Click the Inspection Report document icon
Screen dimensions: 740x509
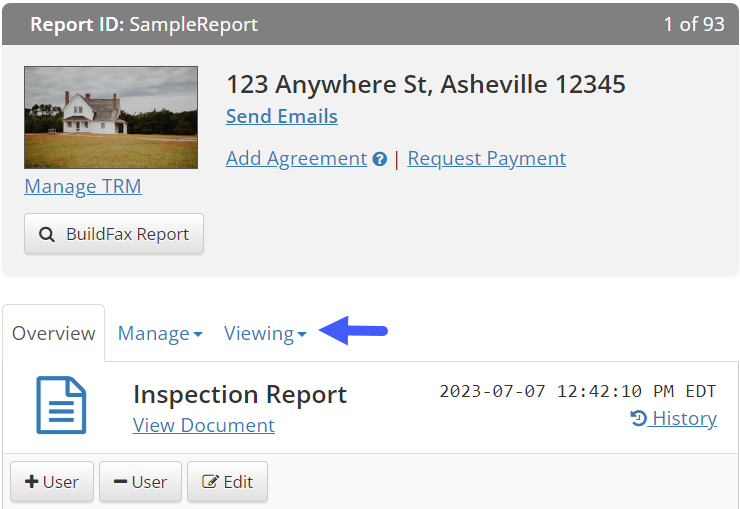point(61,405)
